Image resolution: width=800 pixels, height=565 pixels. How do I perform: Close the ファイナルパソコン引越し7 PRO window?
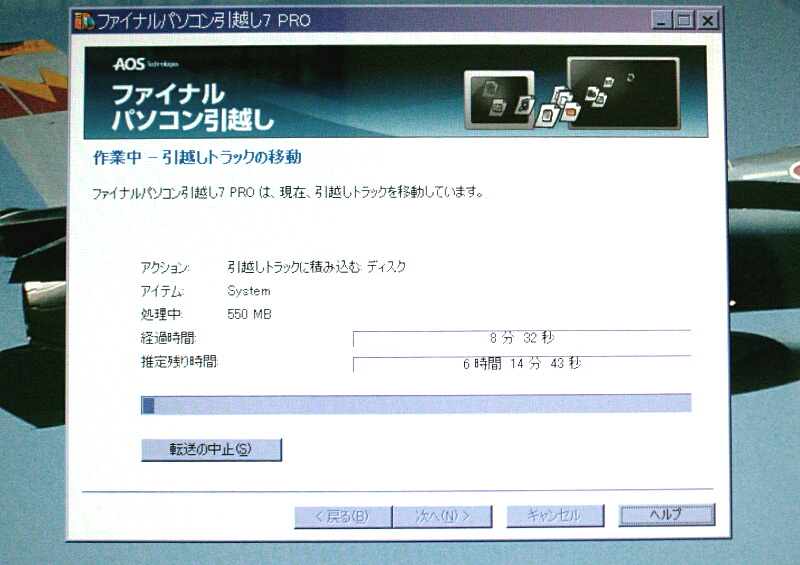(x=708, y=20)
